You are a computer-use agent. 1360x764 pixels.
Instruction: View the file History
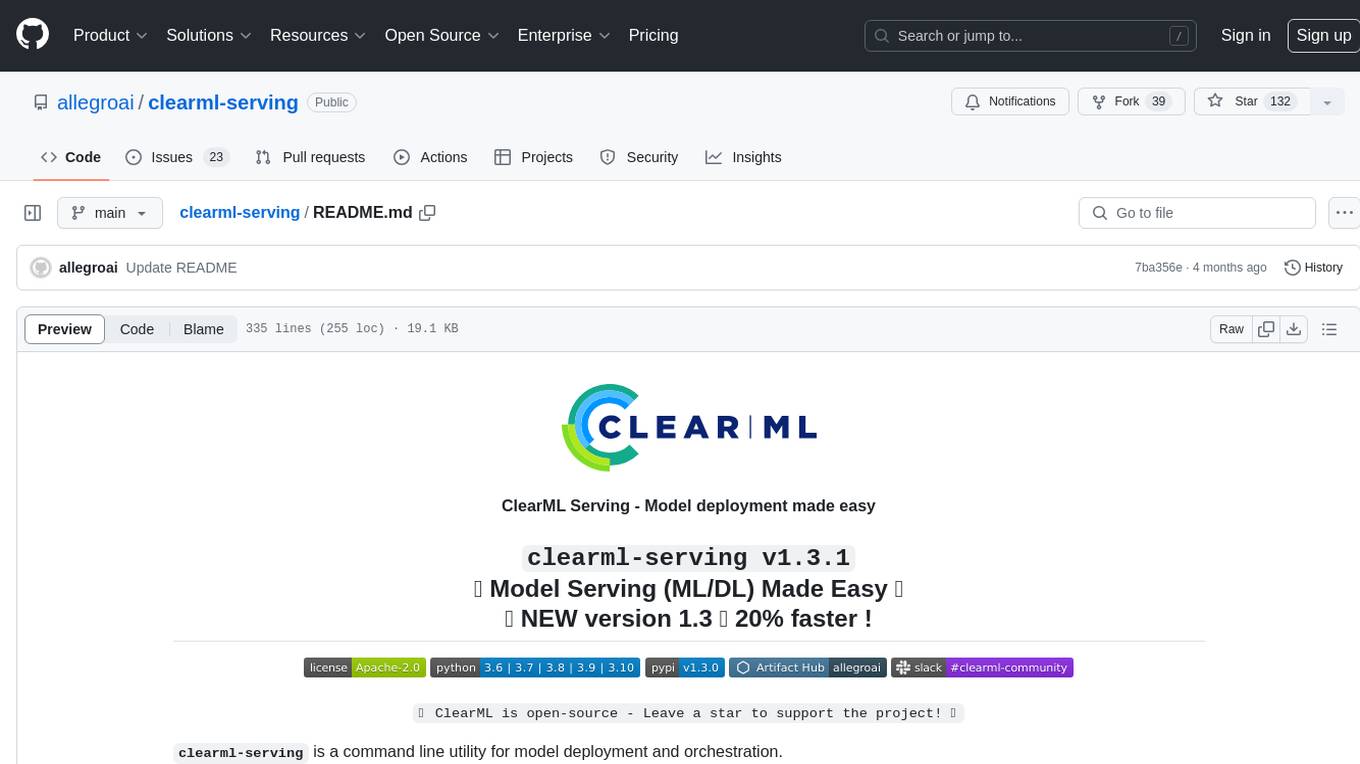tap(1313, 268)
